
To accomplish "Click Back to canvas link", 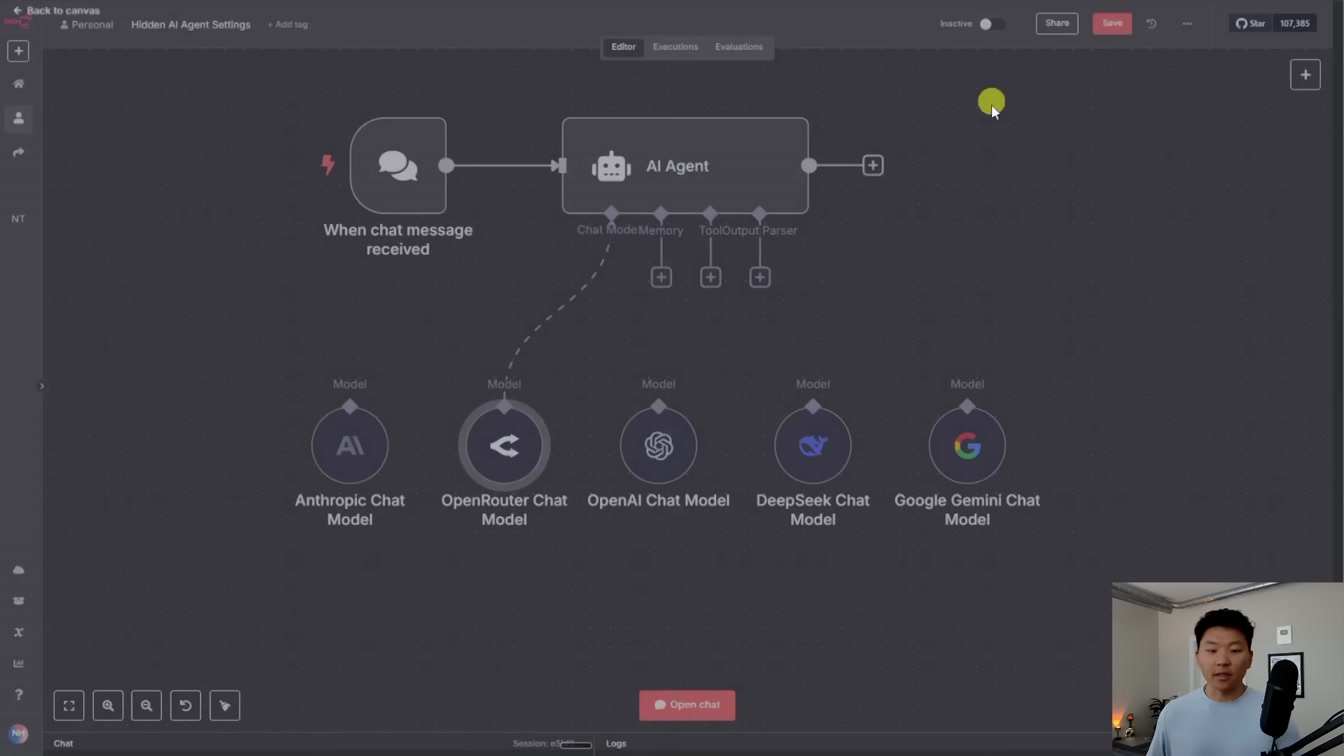I will (56, 10).
